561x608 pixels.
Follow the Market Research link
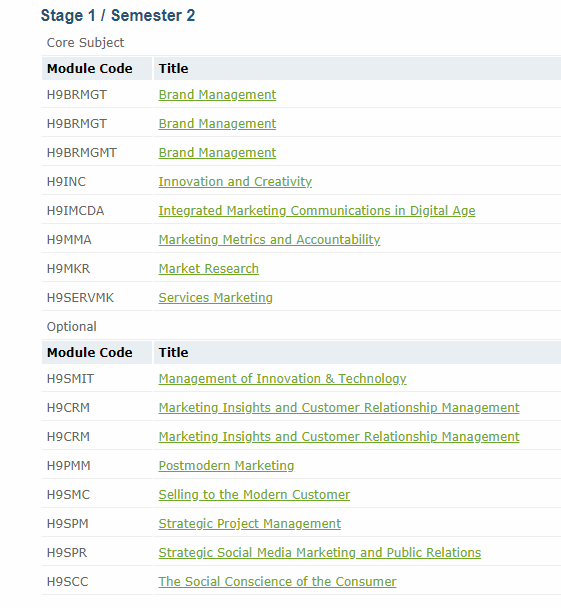(x=209, y=269)
